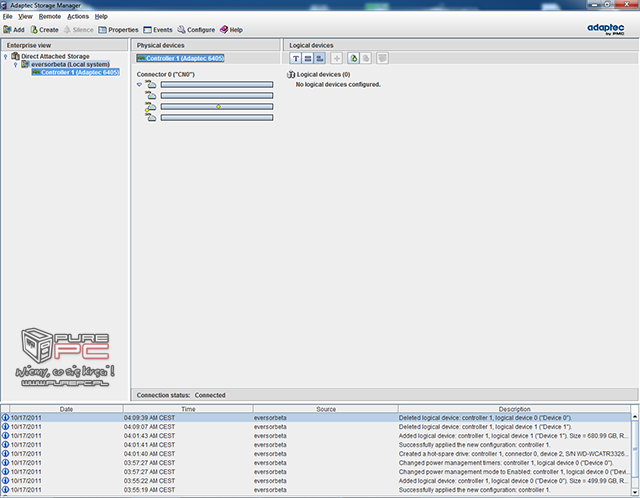The width and height of the screenshot is (640, 498).
Task: Open Properties from the toolbar
Action: (x=119, y=30)
